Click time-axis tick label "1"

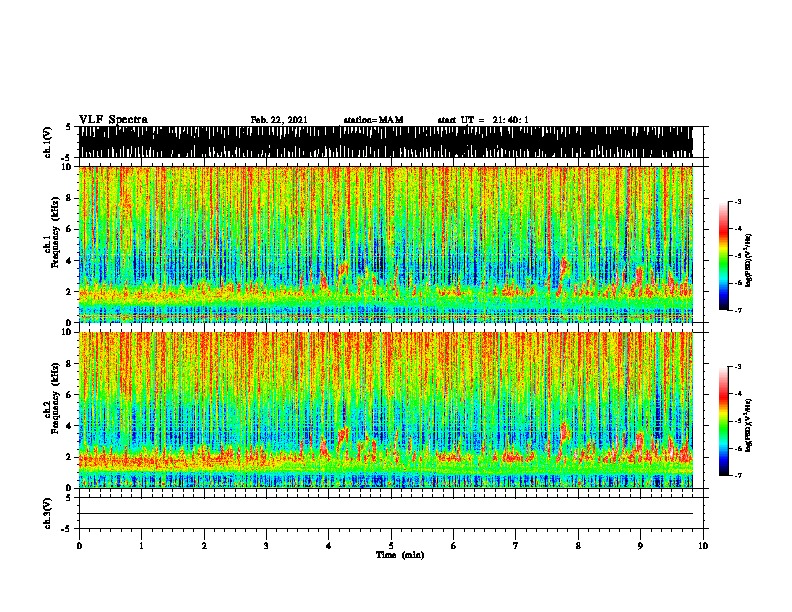(x=141, y=546)
